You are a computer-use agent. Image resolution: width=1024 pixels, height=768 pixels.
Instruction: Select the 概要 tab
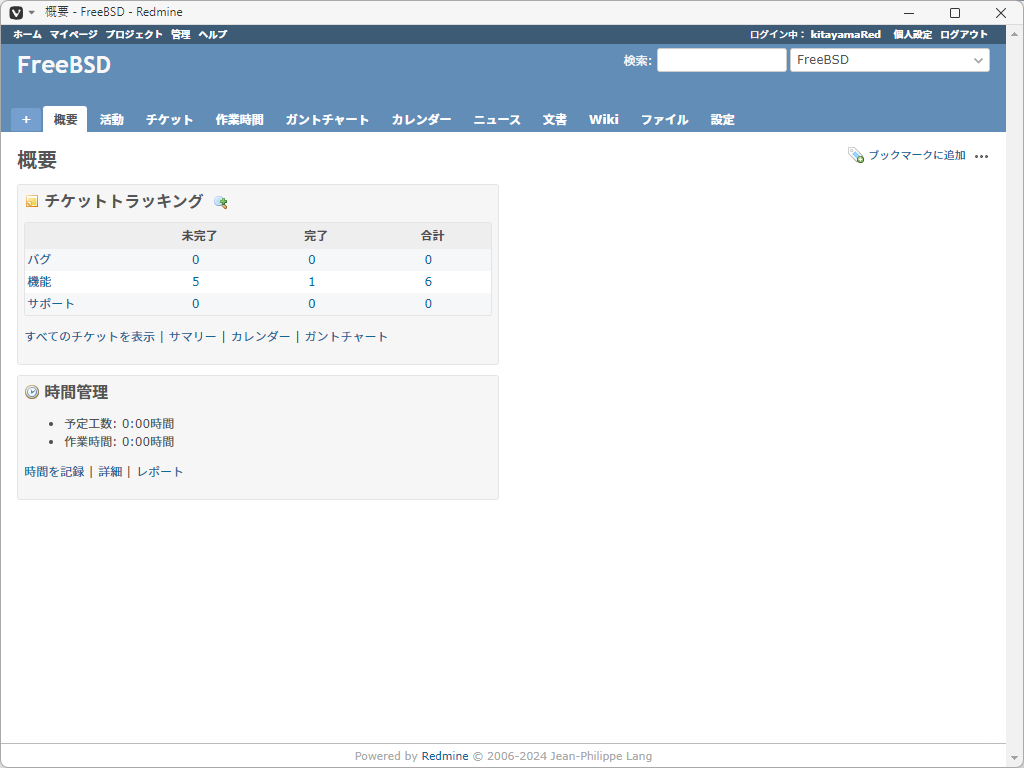pyautogui.click(x=65, y=120)
